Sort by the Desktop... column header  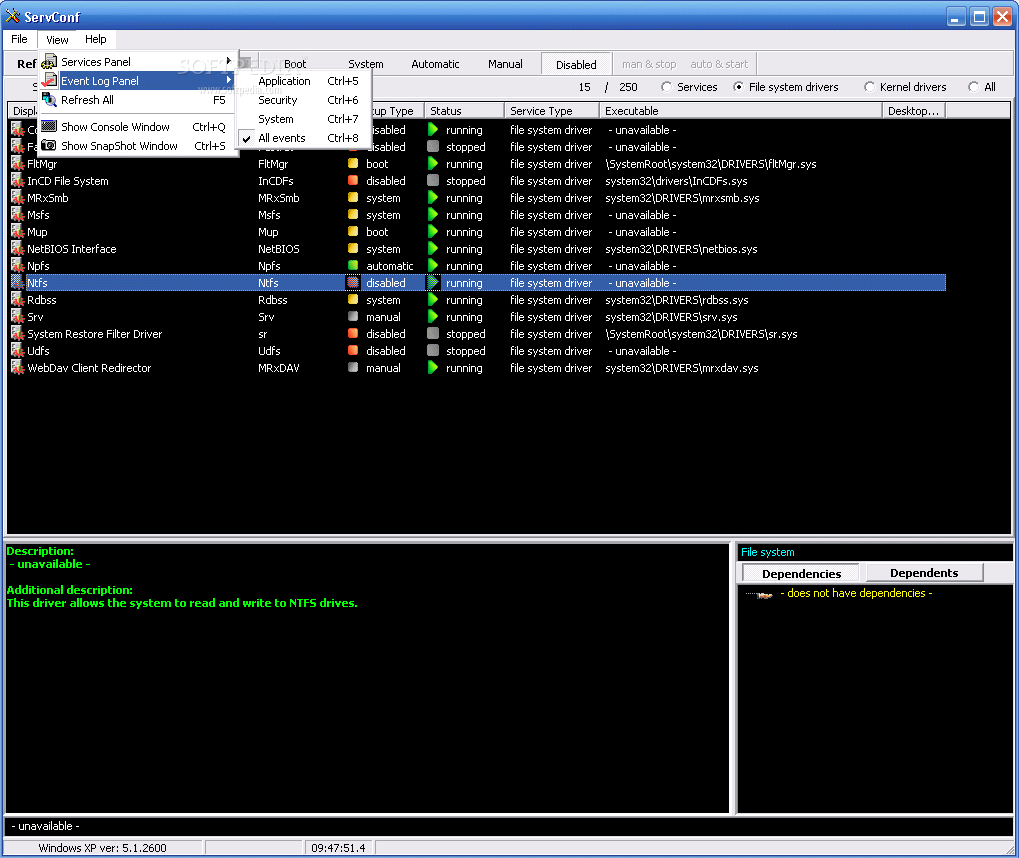click(914, 110)
